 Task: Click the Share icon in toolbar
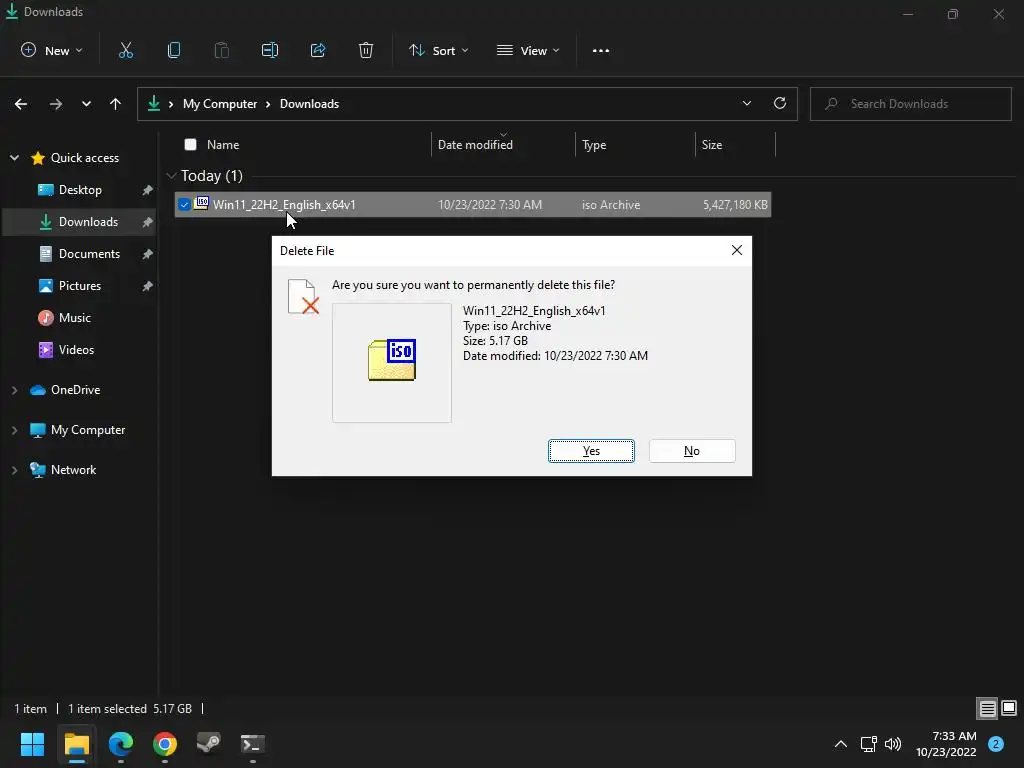click(318, 50)
